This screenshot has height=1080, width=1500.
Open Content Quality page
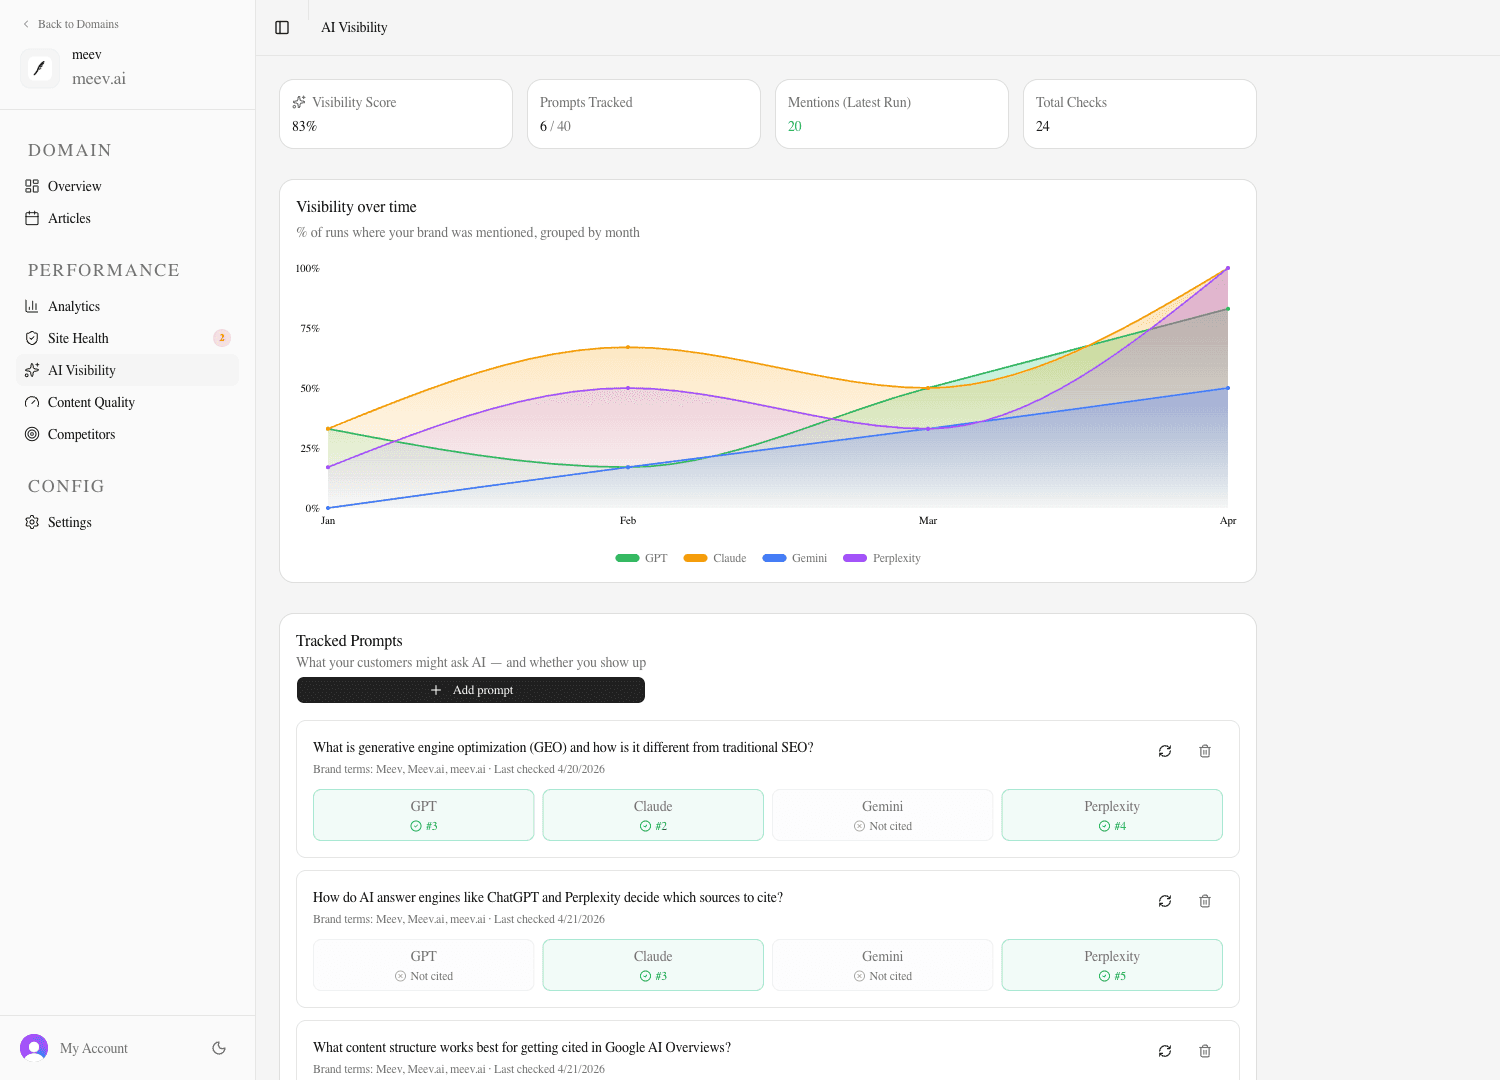pos(128,402)
